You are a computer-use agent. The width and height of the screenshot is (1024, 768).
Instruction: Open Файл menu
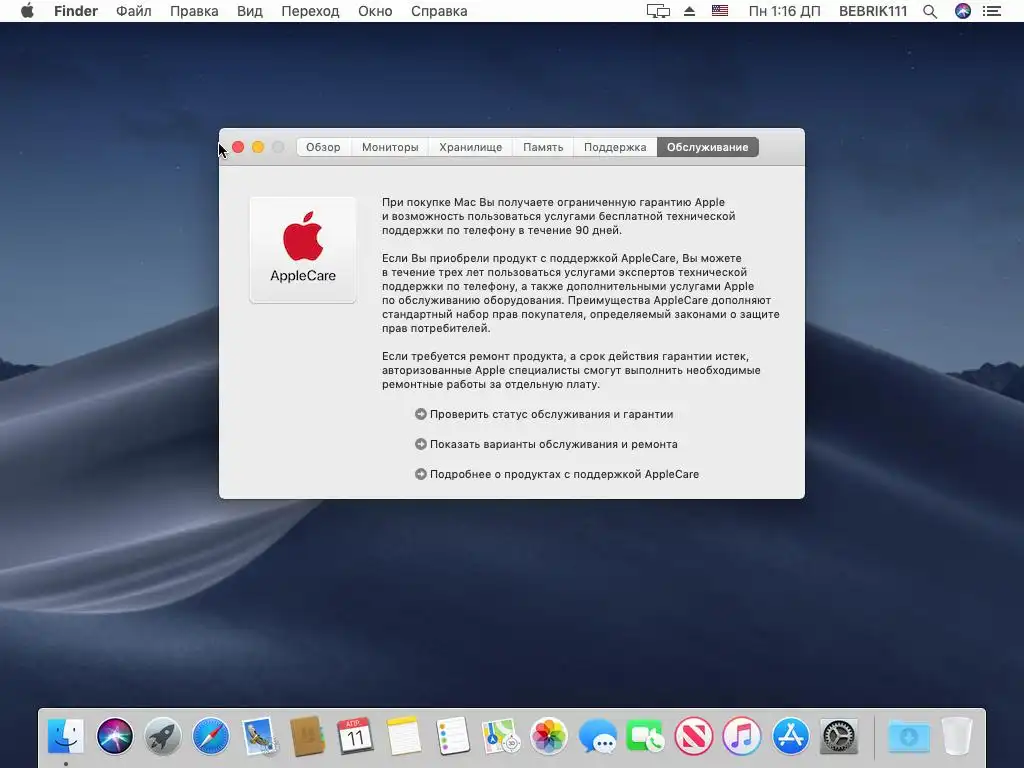[133, 11]
